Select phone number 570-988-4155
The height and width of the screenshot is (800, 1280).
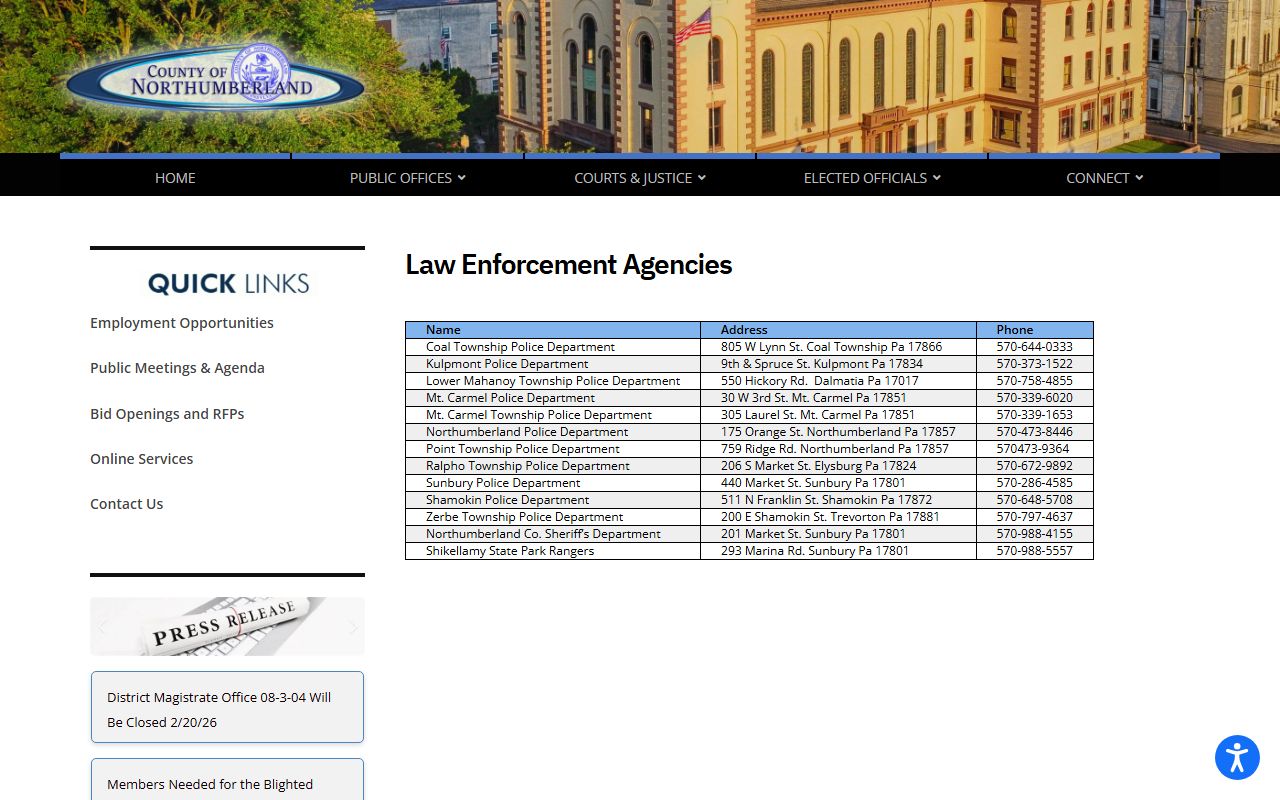[1035, 534]
